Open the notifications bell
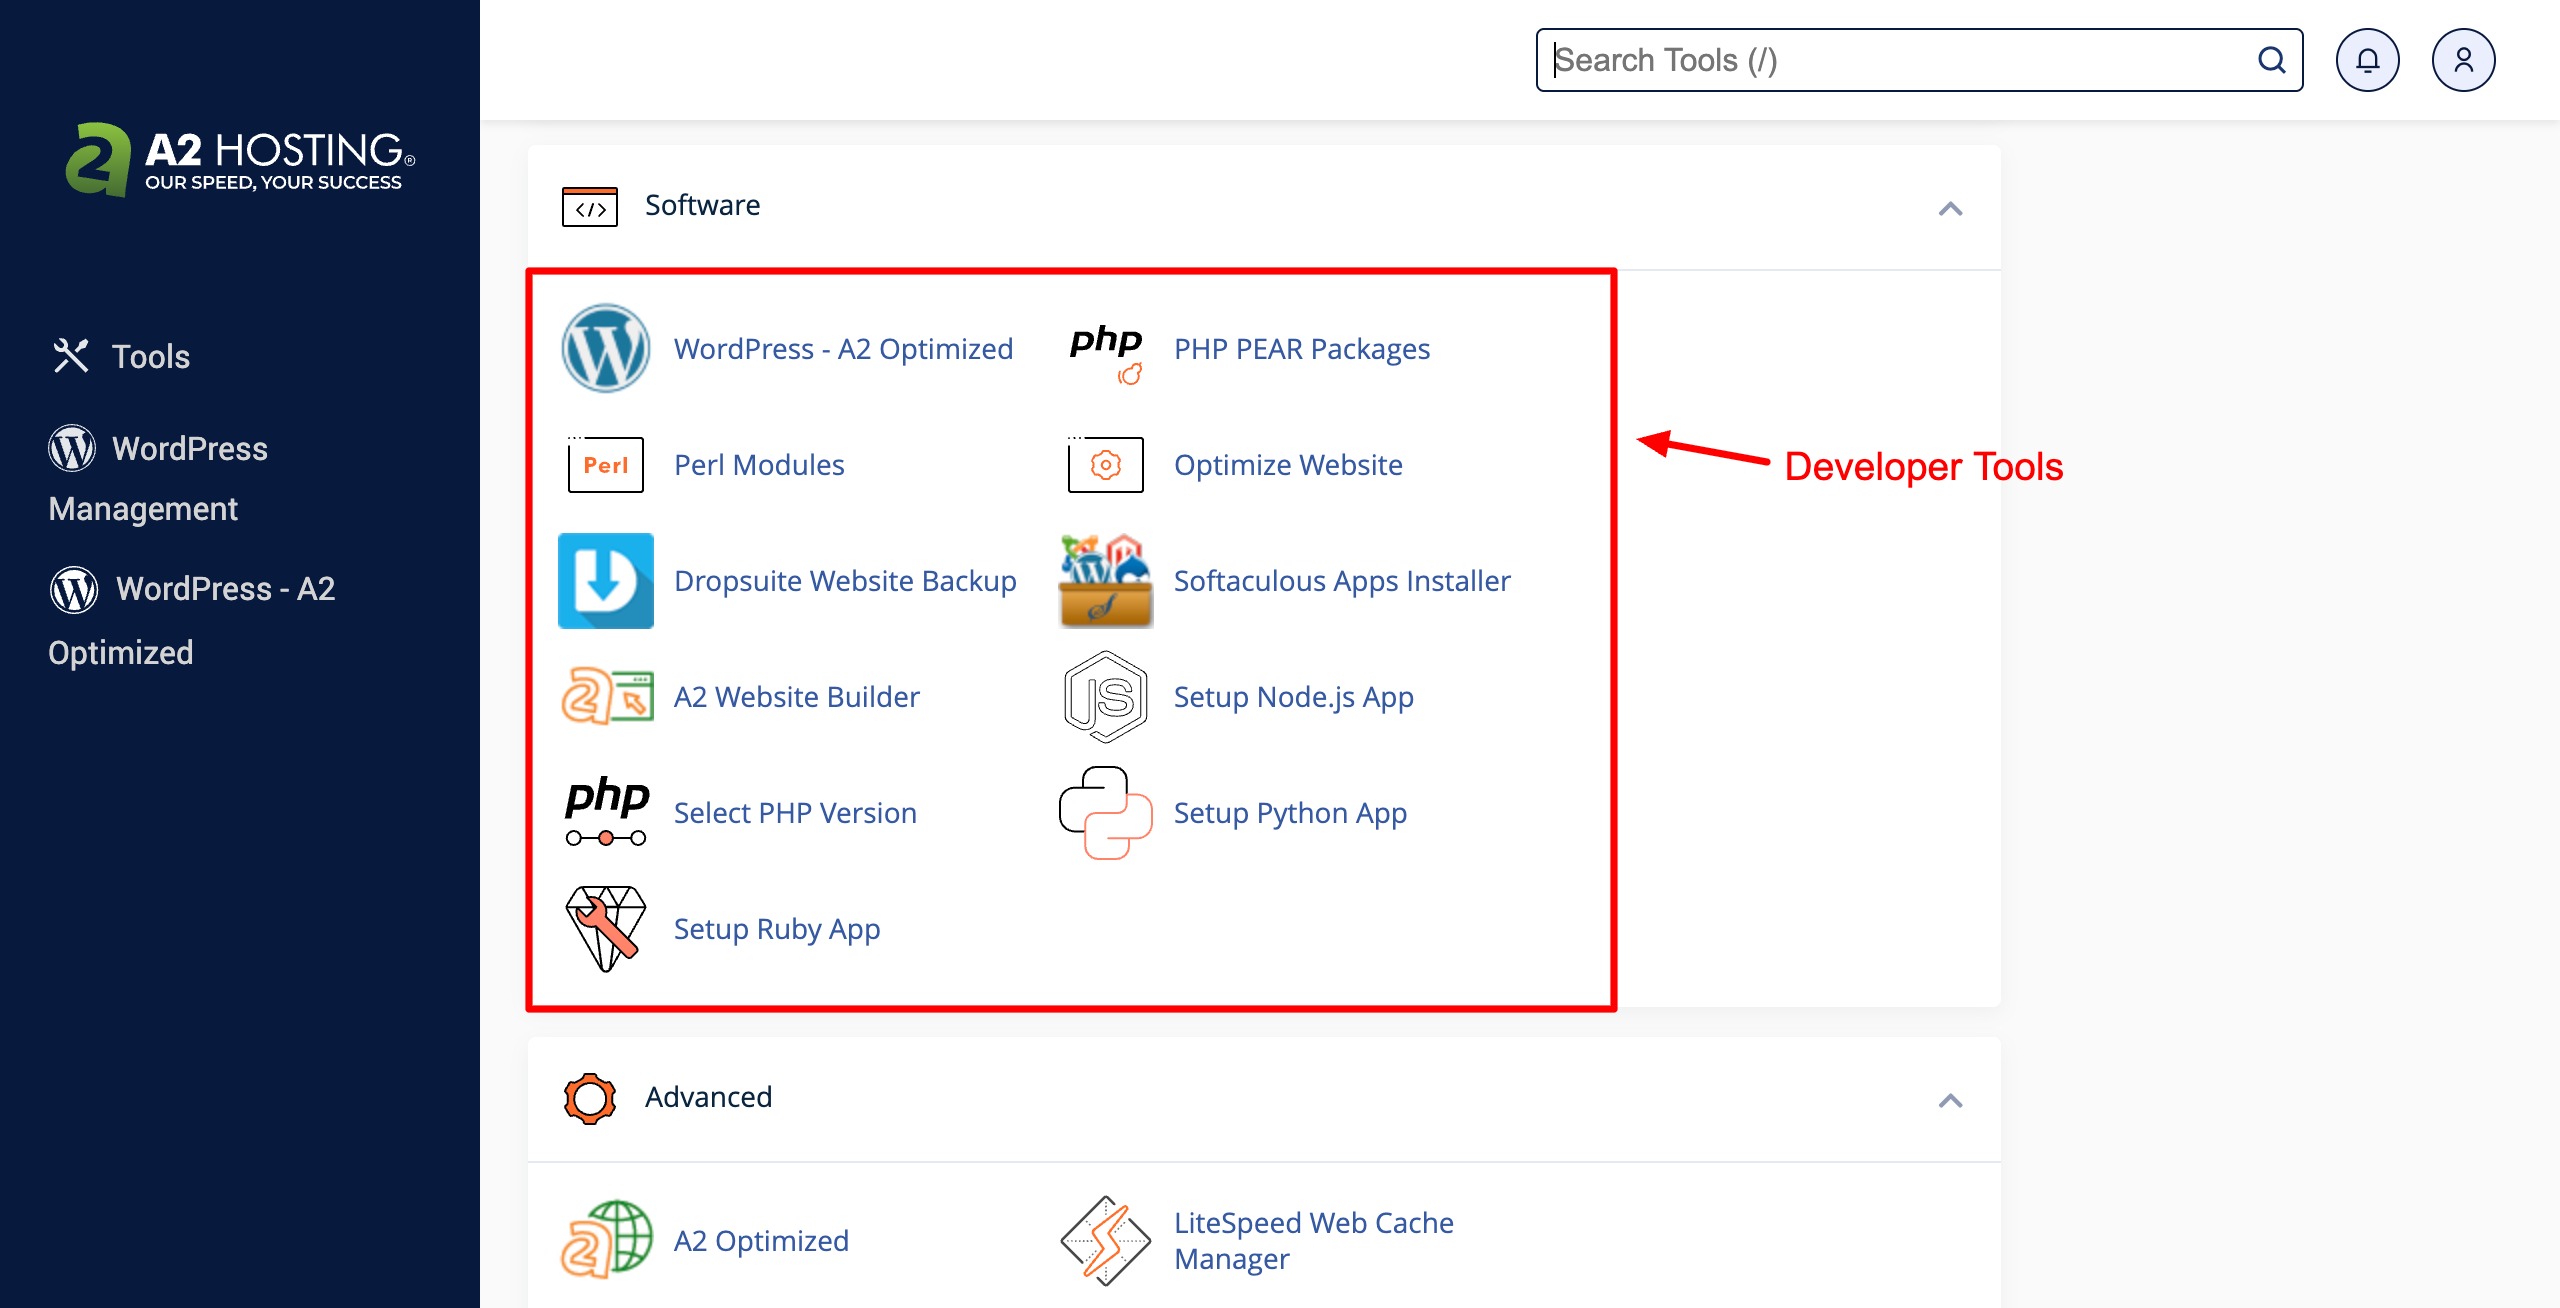Image resolution: width=2560 pixels, height=1308 pixels. pyautogui.click(x=2367, y=60)
